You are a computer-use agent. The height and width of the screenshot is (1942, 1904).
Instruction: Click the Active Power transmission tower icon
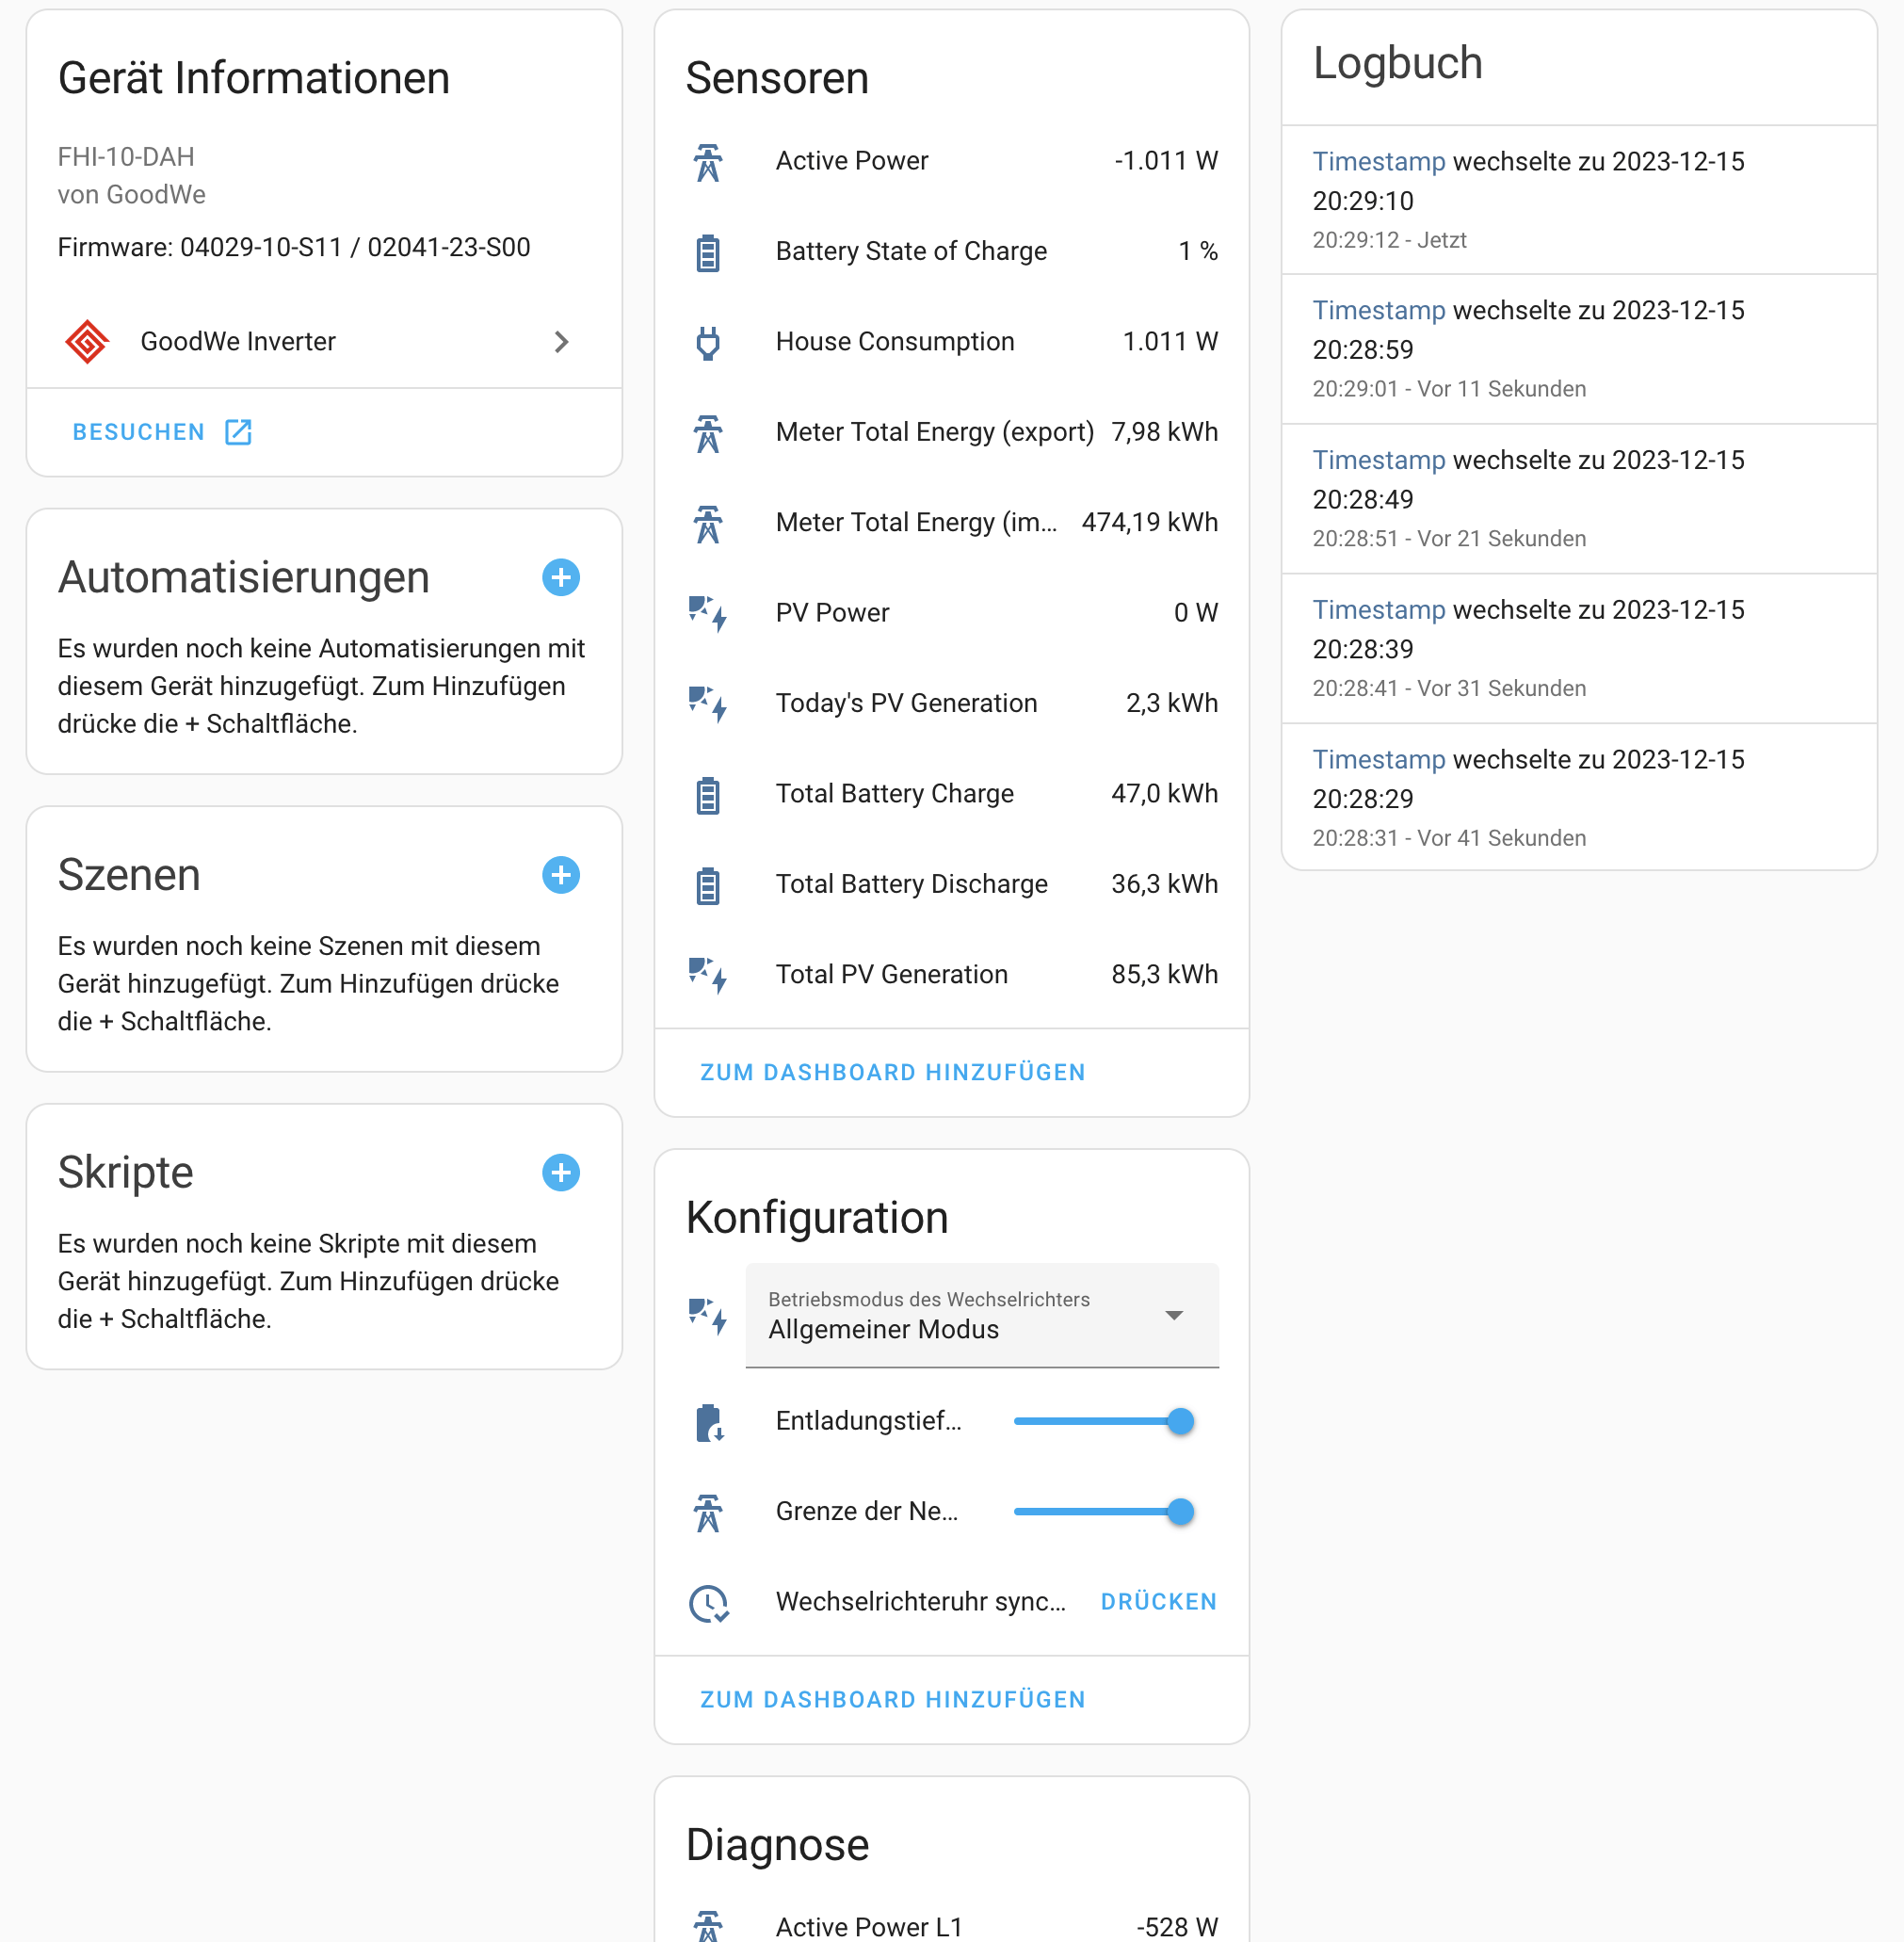tap(707, 162)
